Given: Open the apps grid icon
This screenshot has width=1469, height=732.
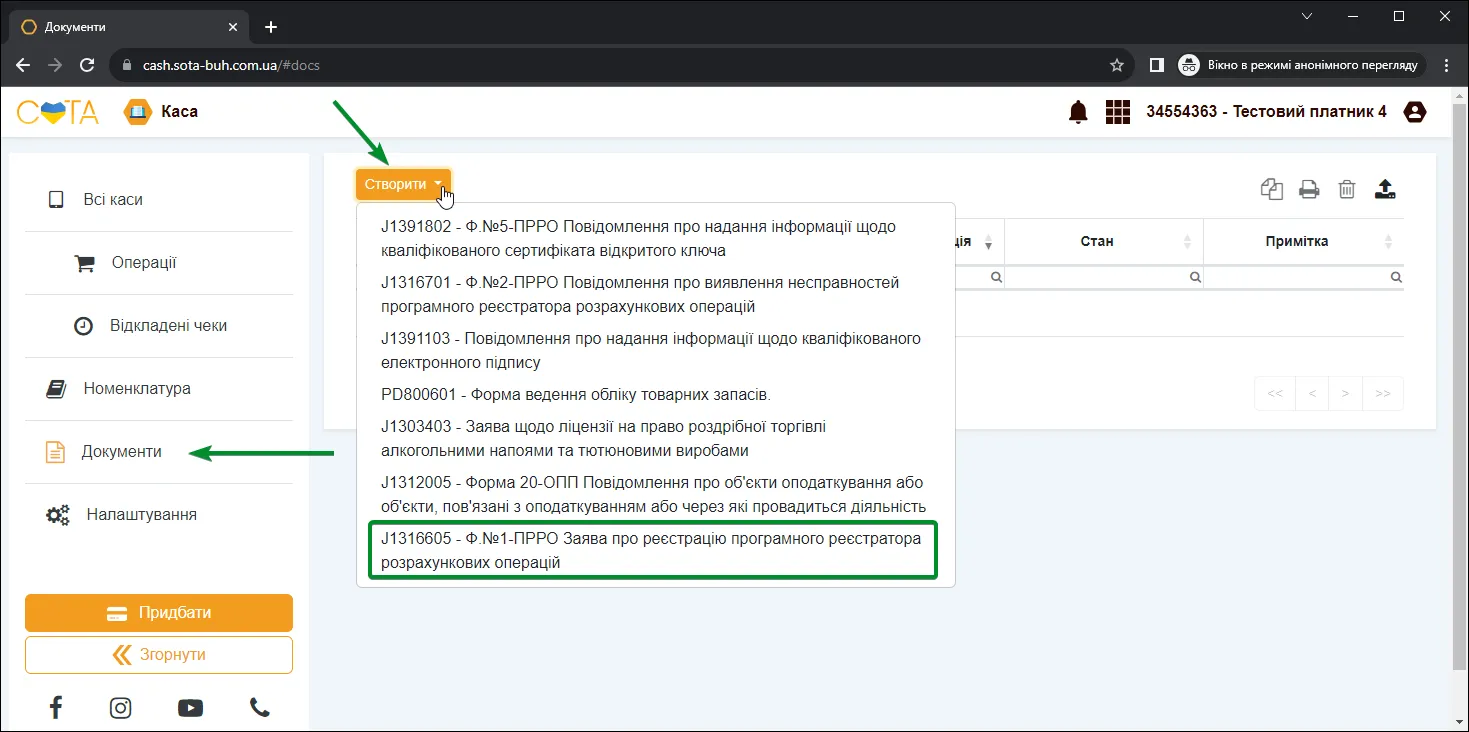Looking at the screenshot, I should tap(1117, 112).
